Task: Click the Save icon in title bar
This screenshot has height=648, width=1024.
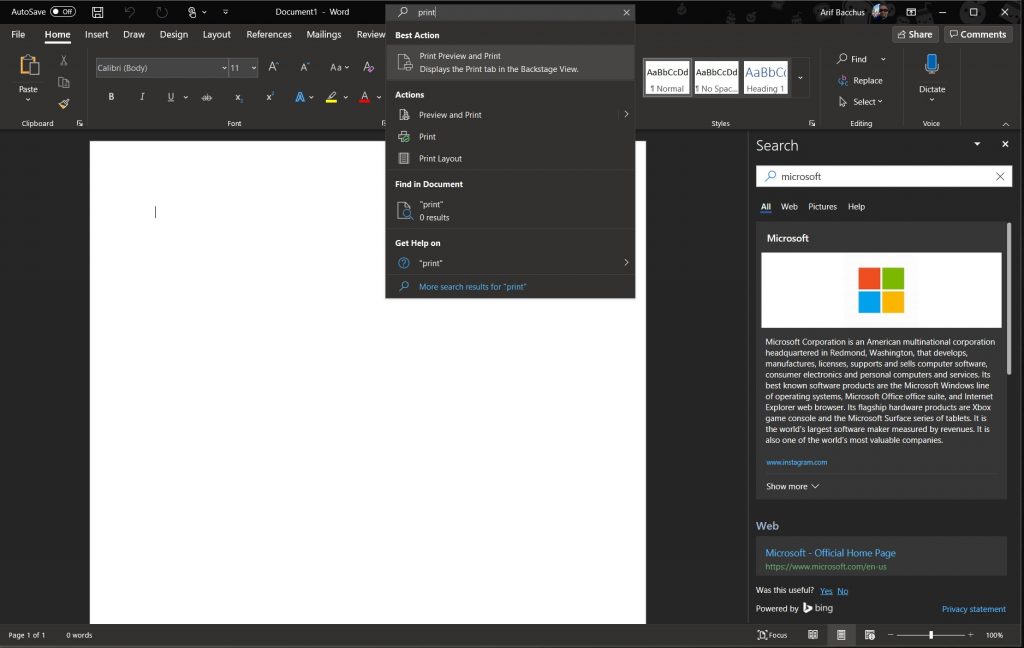Action: (97, 12)
